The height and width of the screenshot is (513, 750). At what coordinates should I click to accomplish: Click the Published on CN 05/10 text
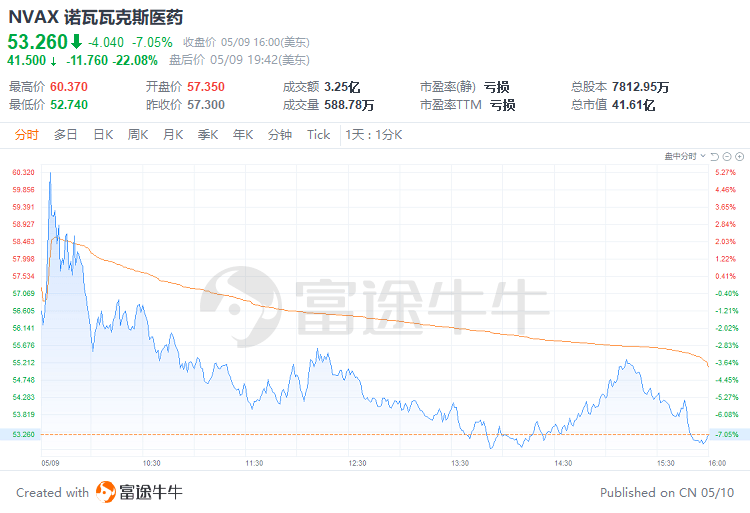tap(667, 492)
